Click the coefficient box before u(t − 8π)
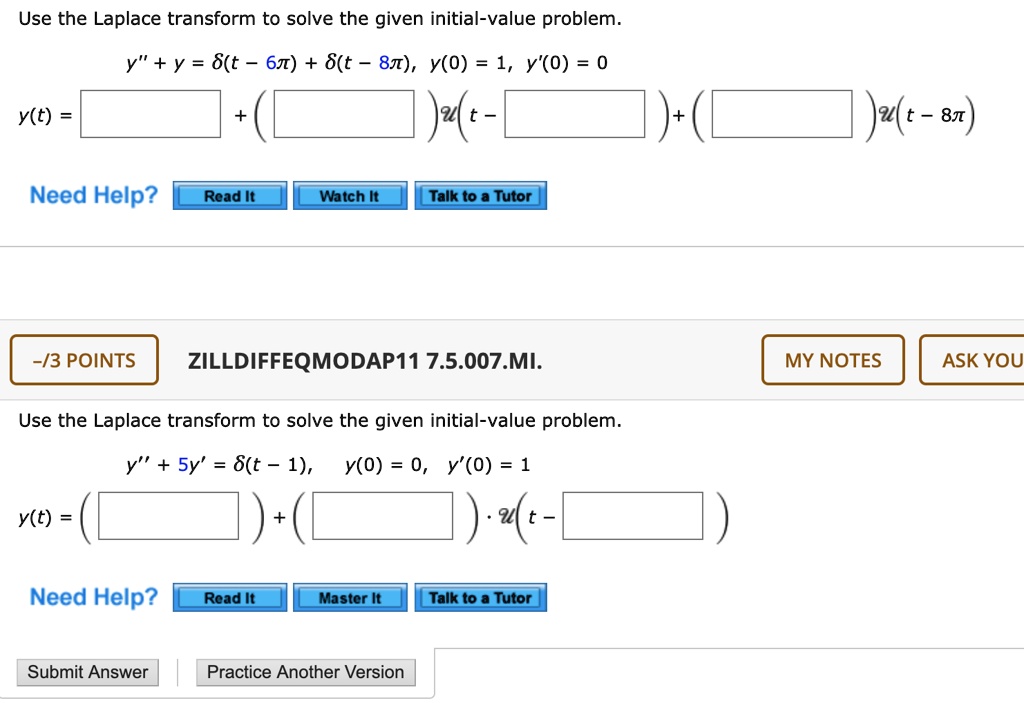Screen dimensions: 1024x703 coord(782,114)
